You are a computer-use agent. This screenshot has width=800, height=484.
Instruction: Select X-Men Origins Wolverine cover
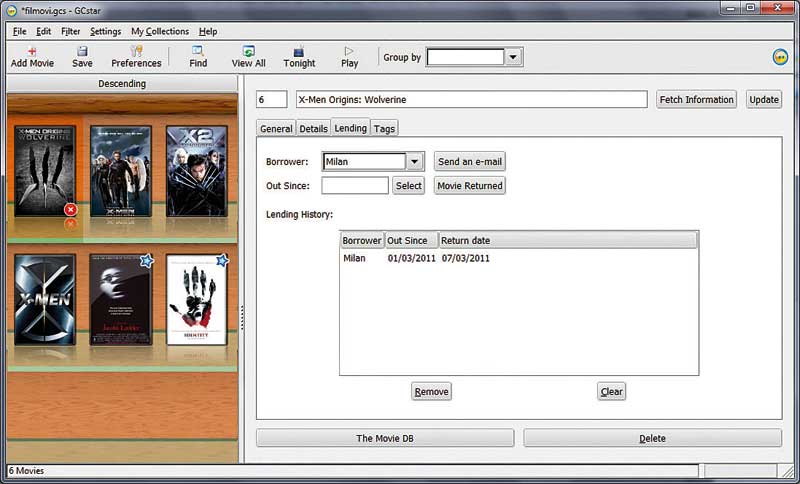[x=45, y=171]
